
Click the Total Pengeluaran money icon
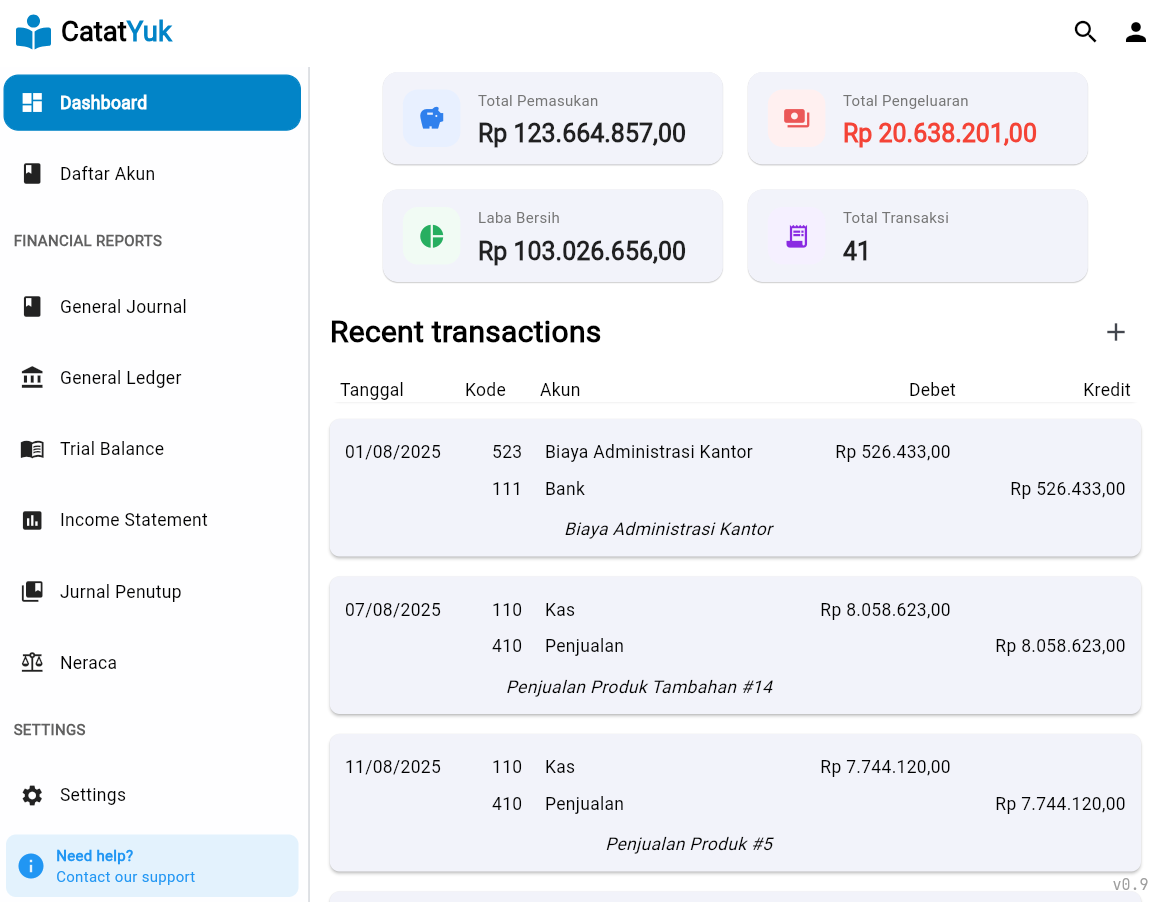796,119
